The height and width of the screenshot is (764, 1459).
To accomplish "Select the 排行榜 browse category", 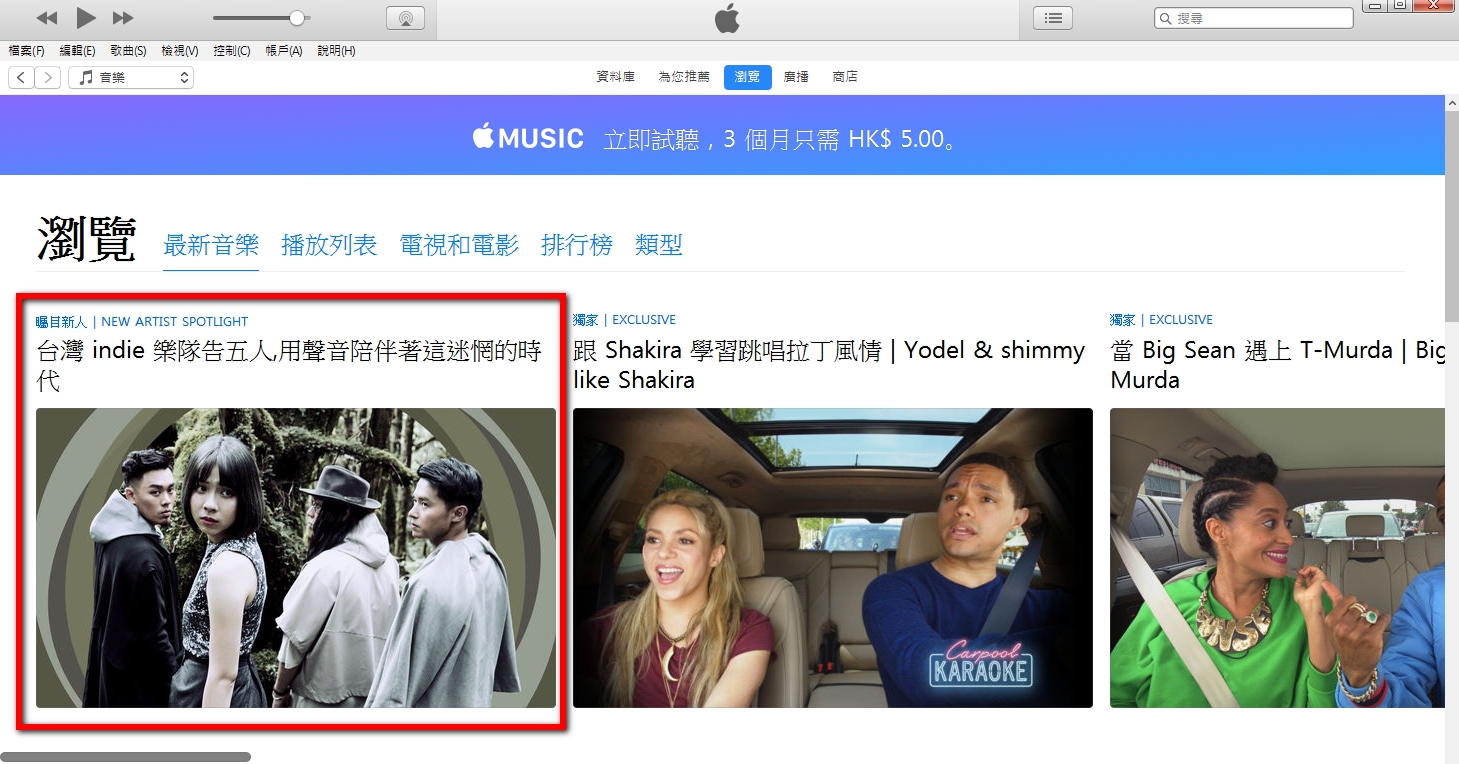I will click(576, 245).
